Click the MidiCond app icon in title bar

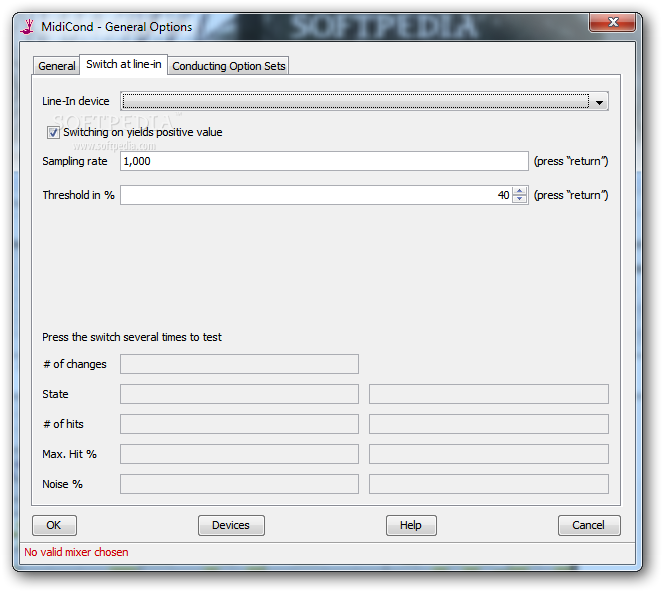click(x=28, y=27)
